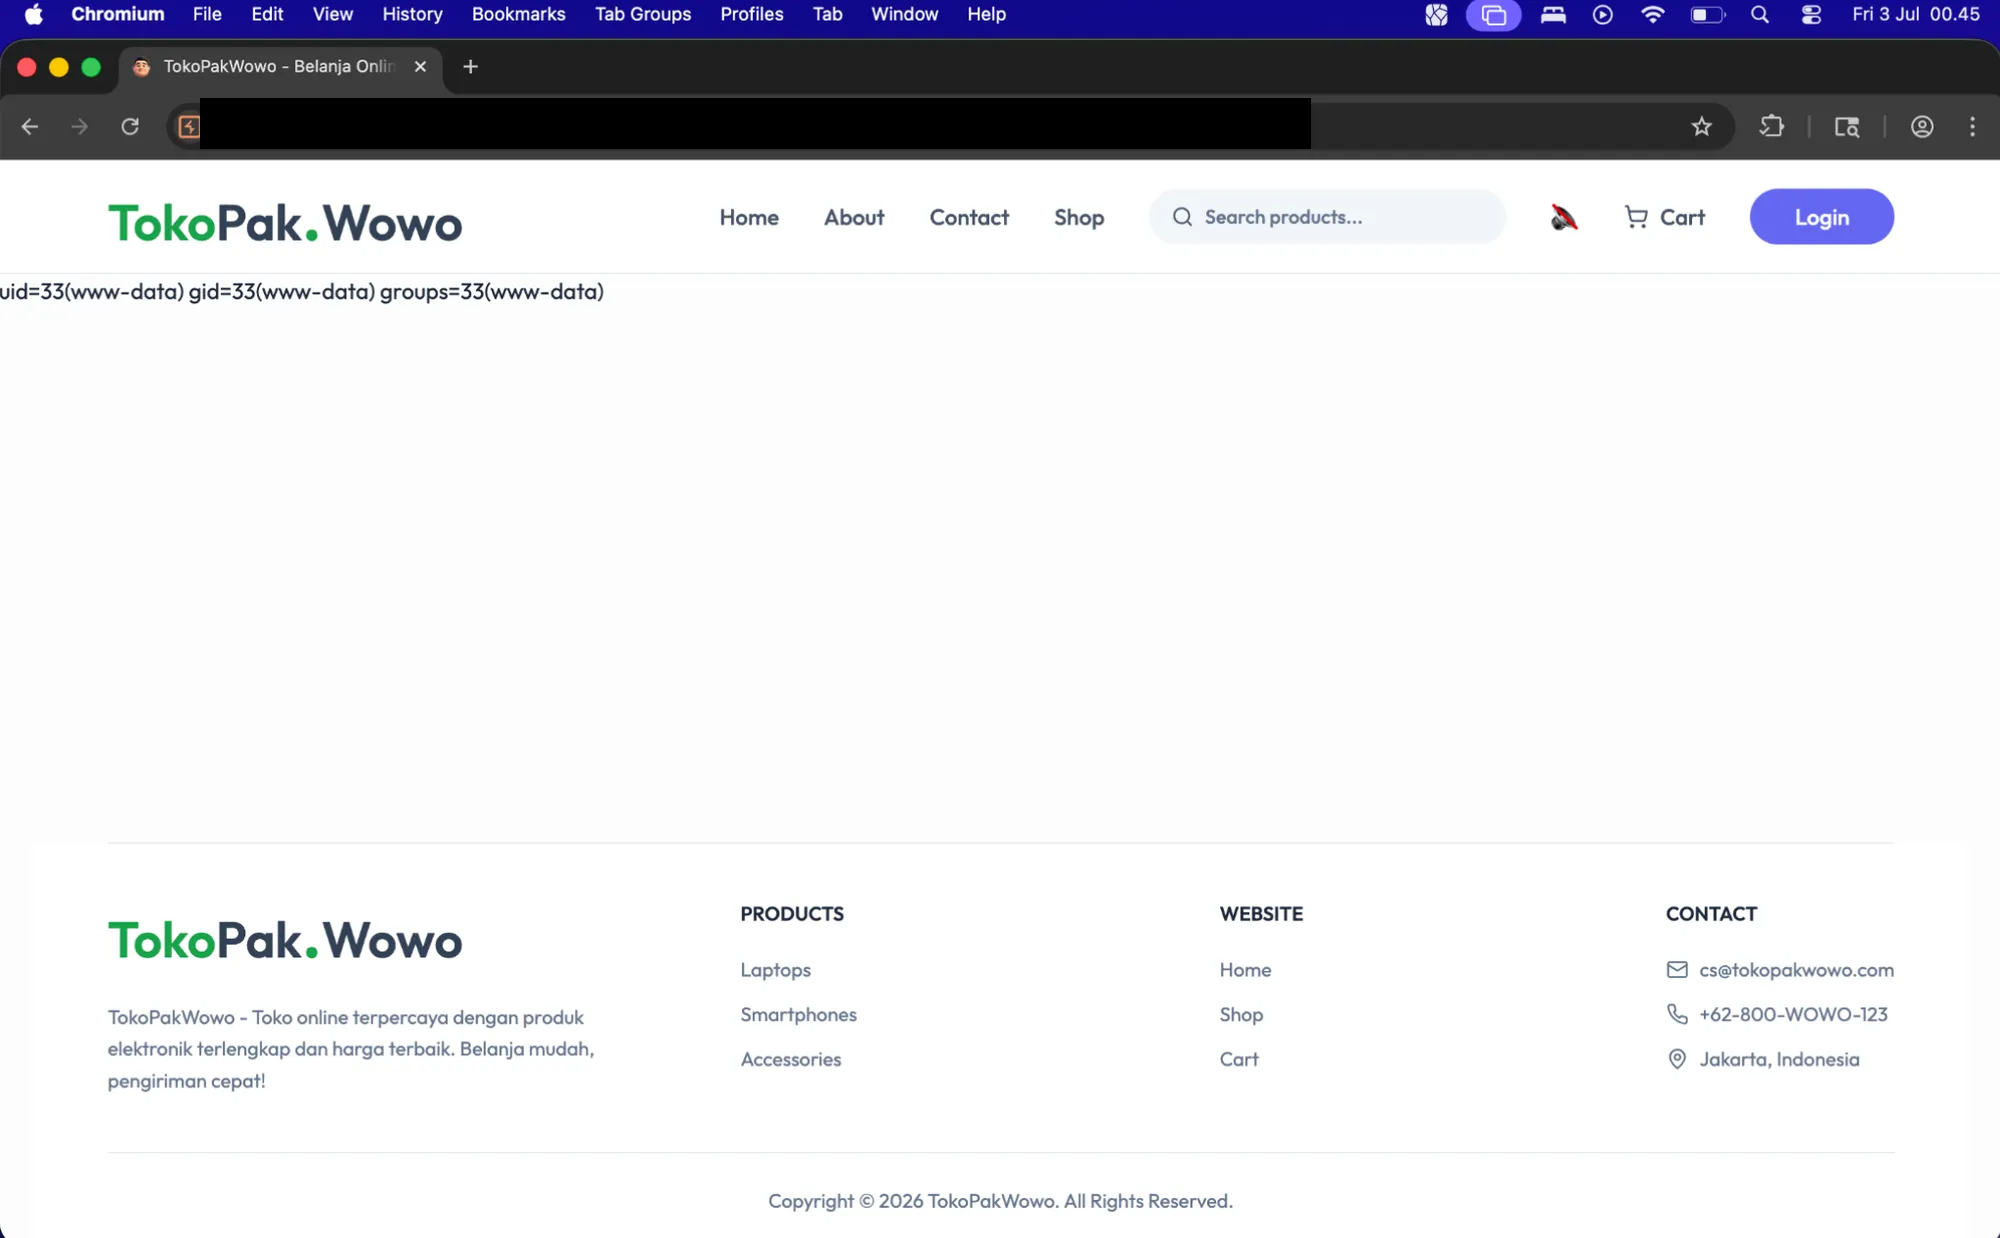Image resolution: width=2000 pixels, height=1238 pixels.
Task: Open macOS Spotlight search icon
Action: click(x=1760, y=15)
